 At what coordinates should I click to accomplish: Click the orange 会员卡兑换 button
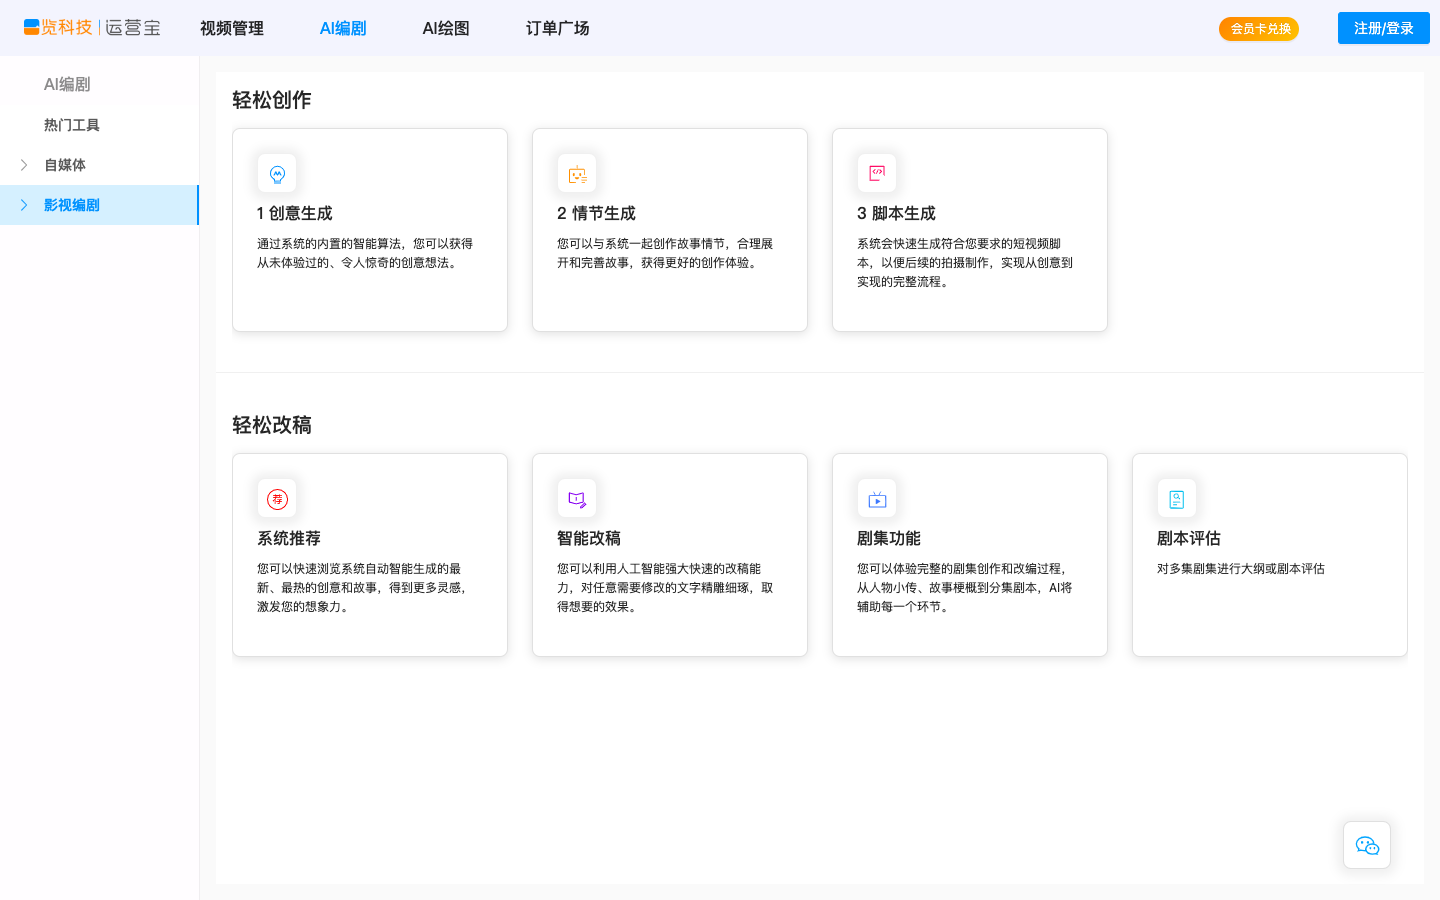[1259, 29]
